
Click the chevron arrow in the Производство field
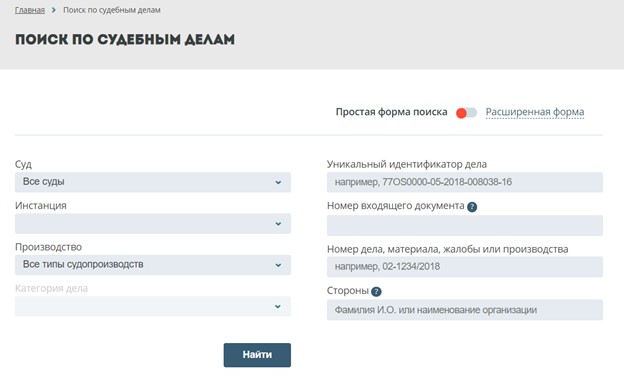point(278,265)
